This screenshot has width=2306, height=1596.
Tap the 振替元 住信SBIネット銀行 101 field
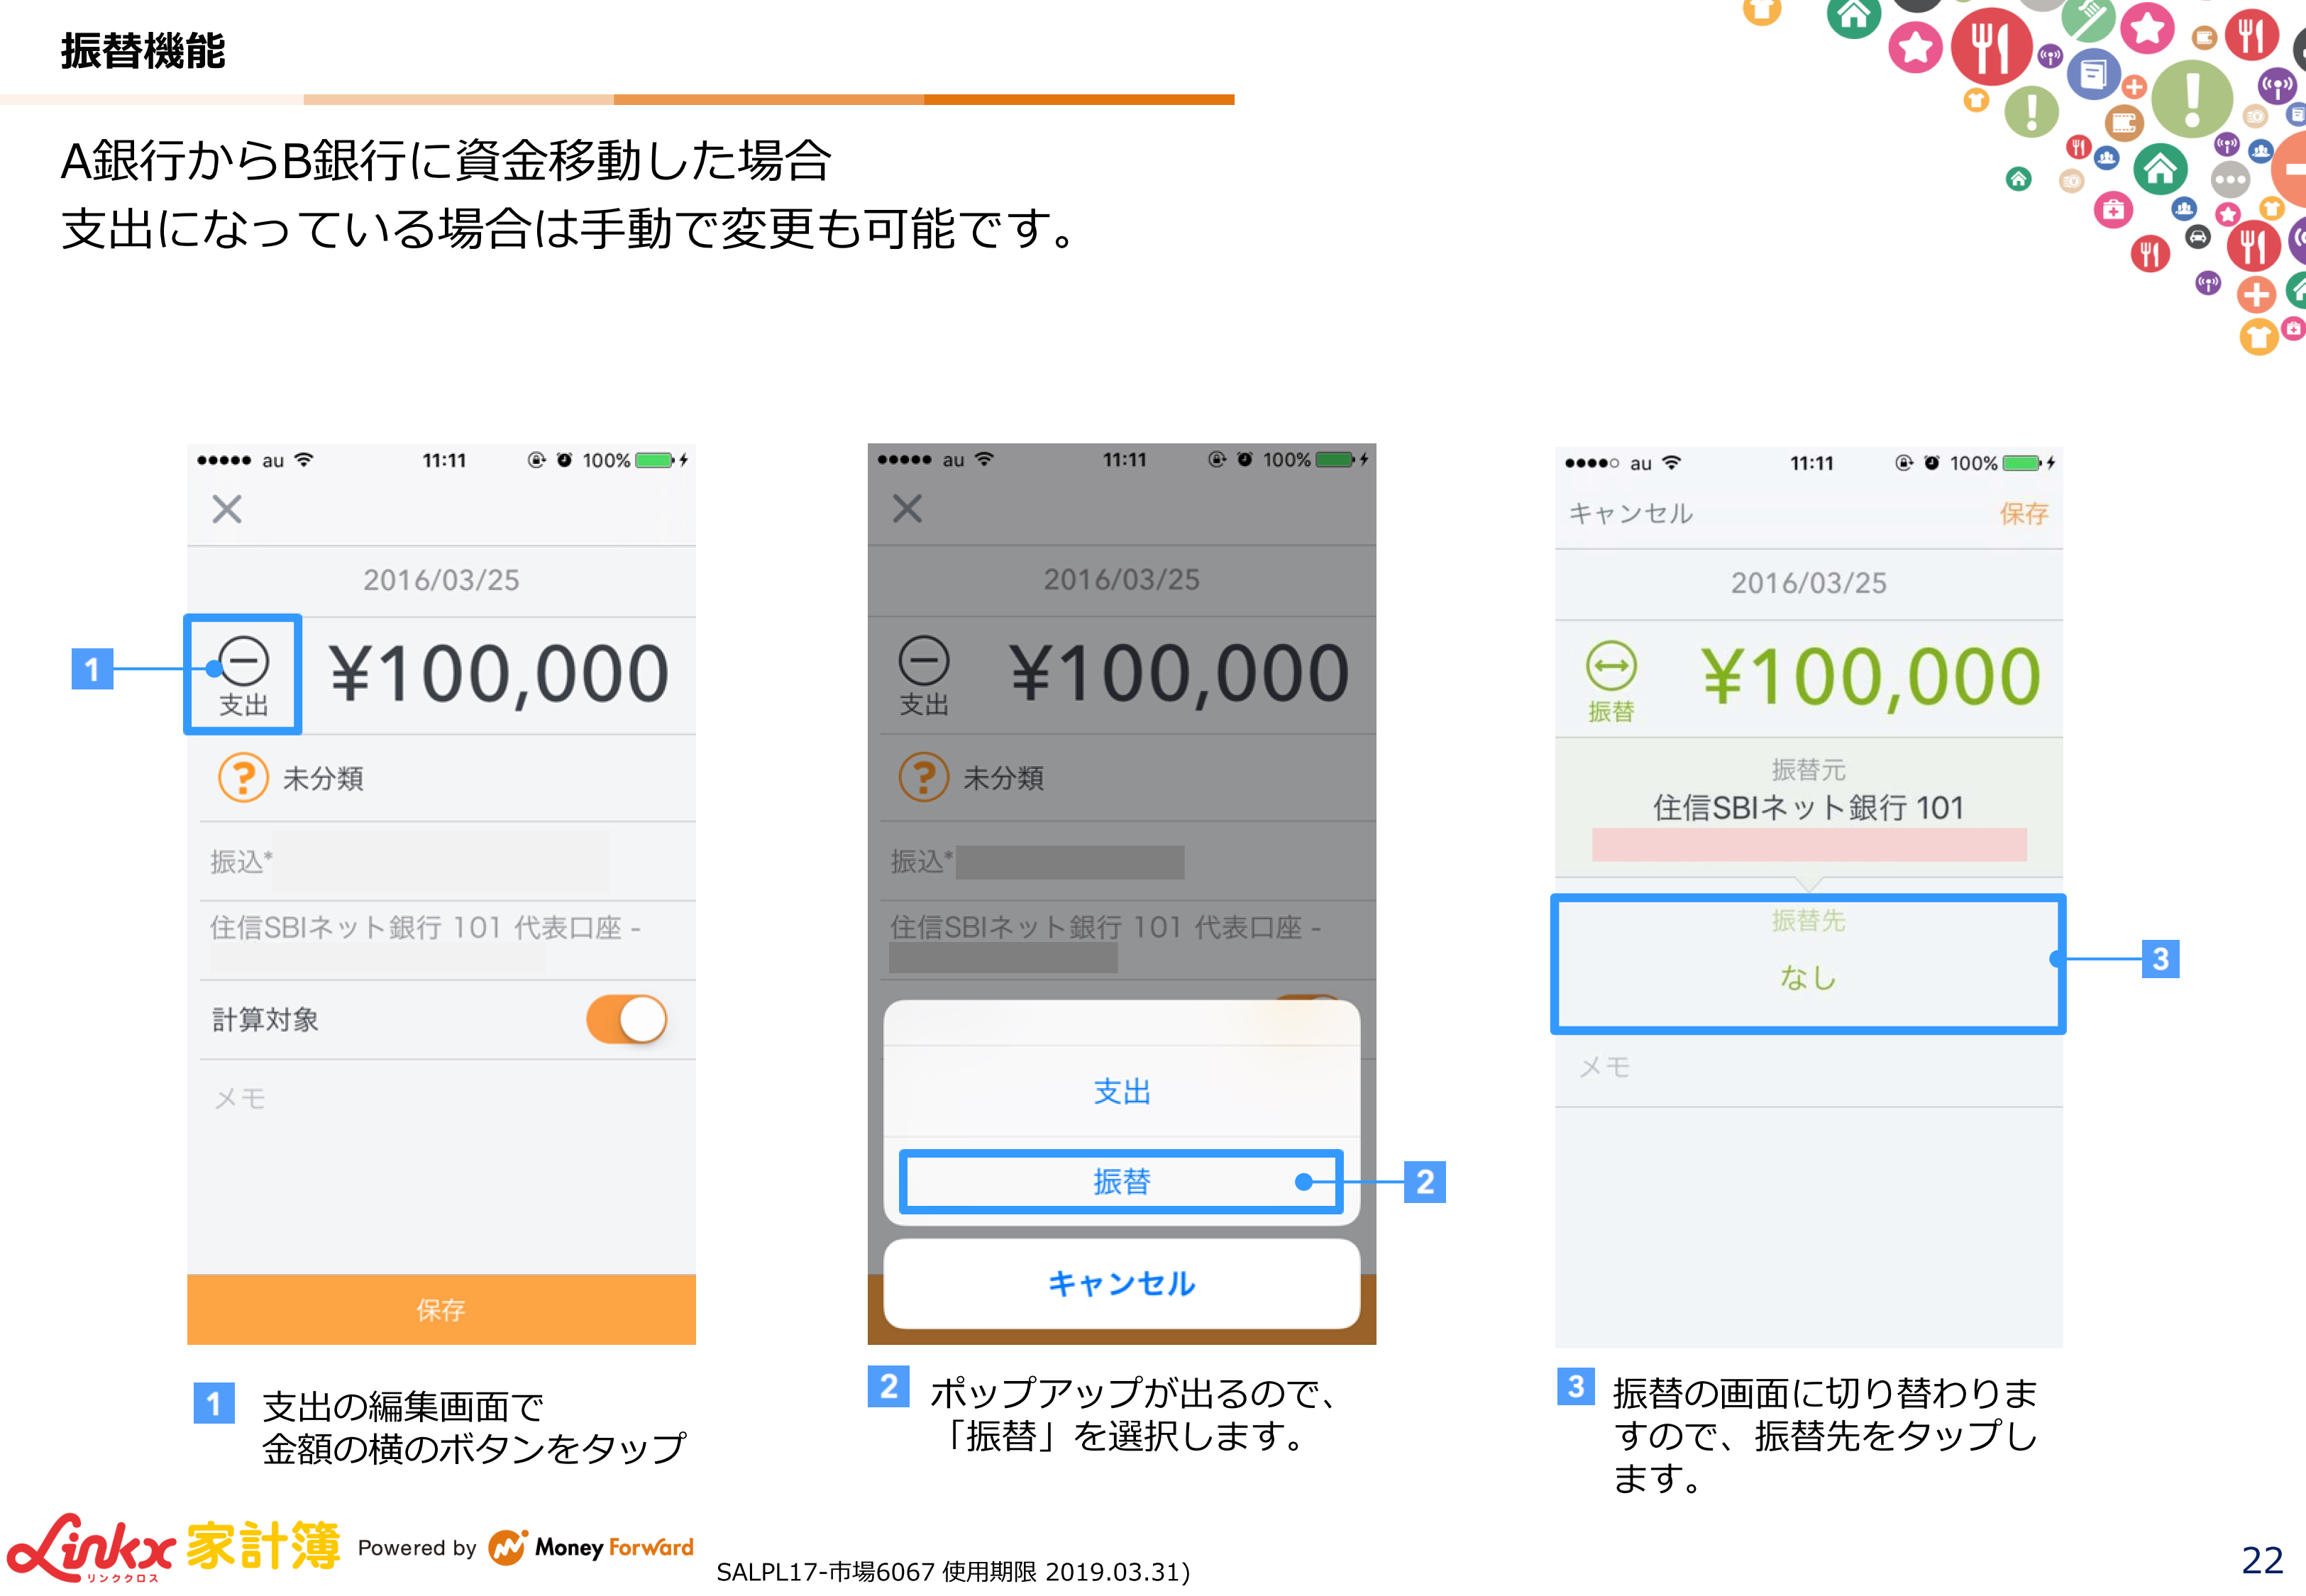[x=1808, y=808]
